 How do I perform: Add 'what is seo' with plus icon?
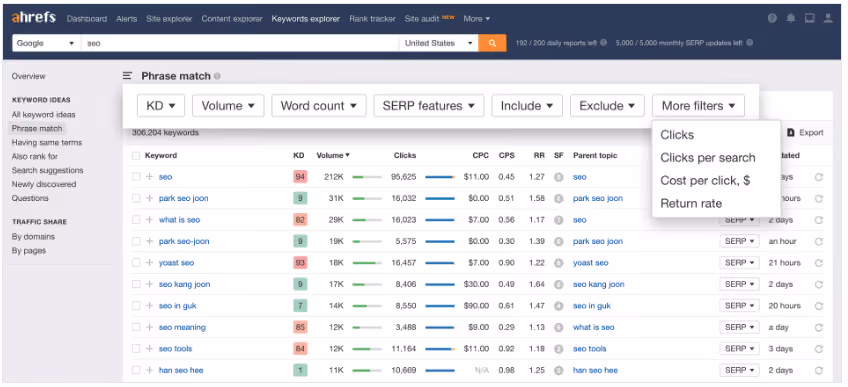click(x=150, y=220)
